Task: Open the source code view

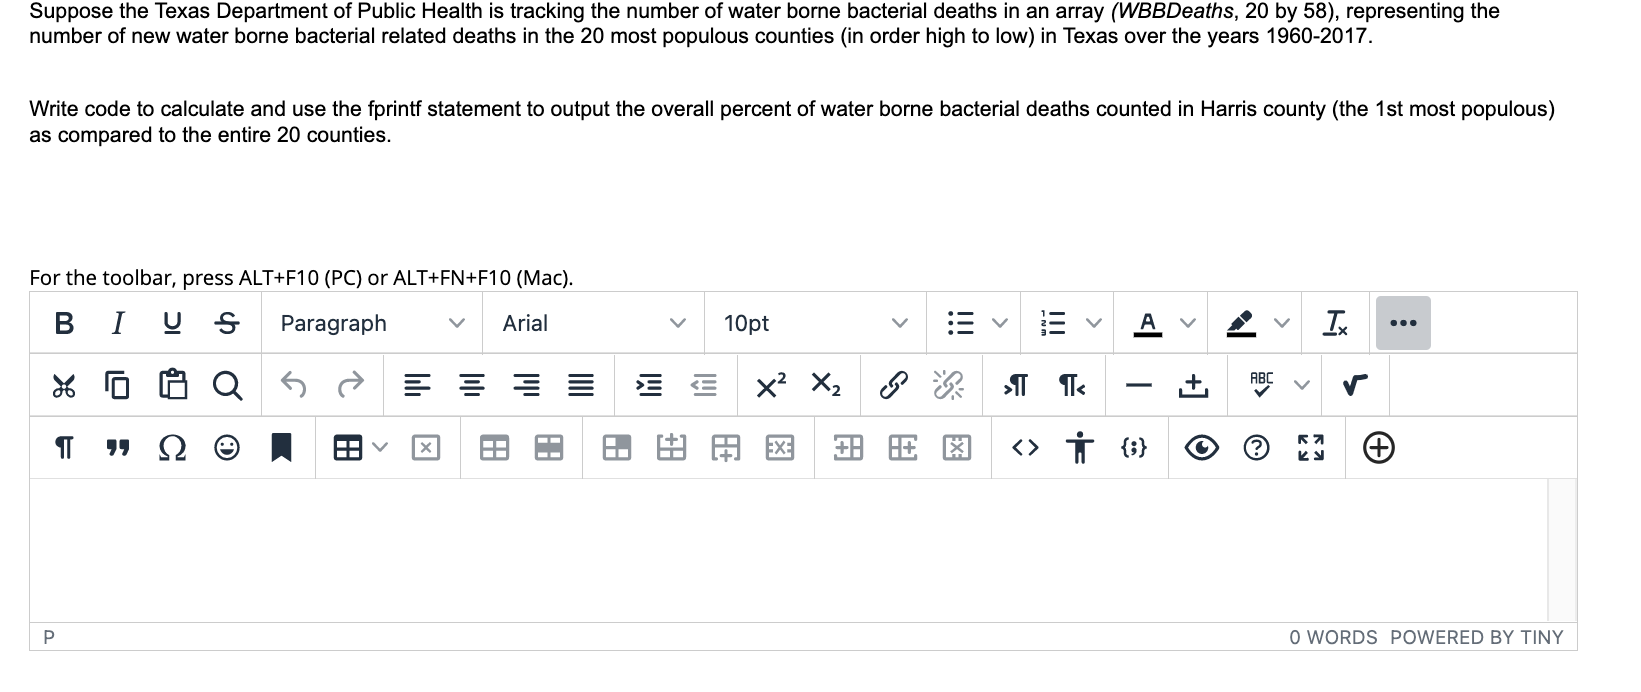Action: 1026,448
